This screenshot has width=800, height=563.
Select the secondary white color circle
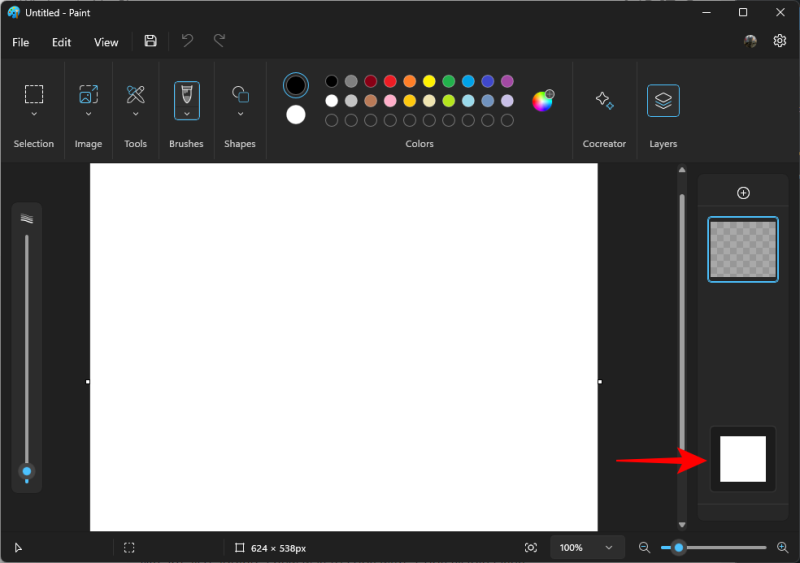[x=296, y=115]
